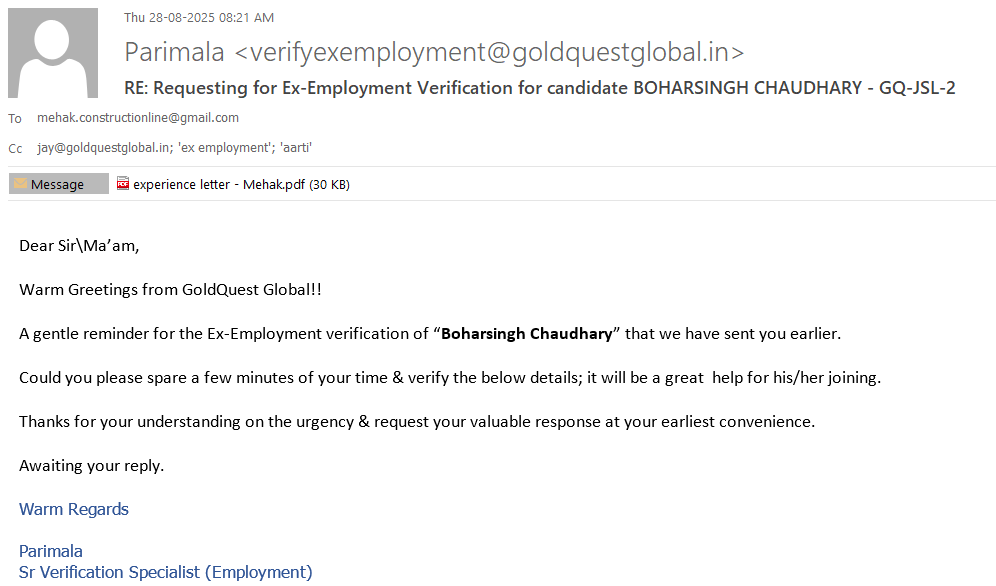Click the "To" field label
Screen dimensions: 996x586
tap(15, 119)
